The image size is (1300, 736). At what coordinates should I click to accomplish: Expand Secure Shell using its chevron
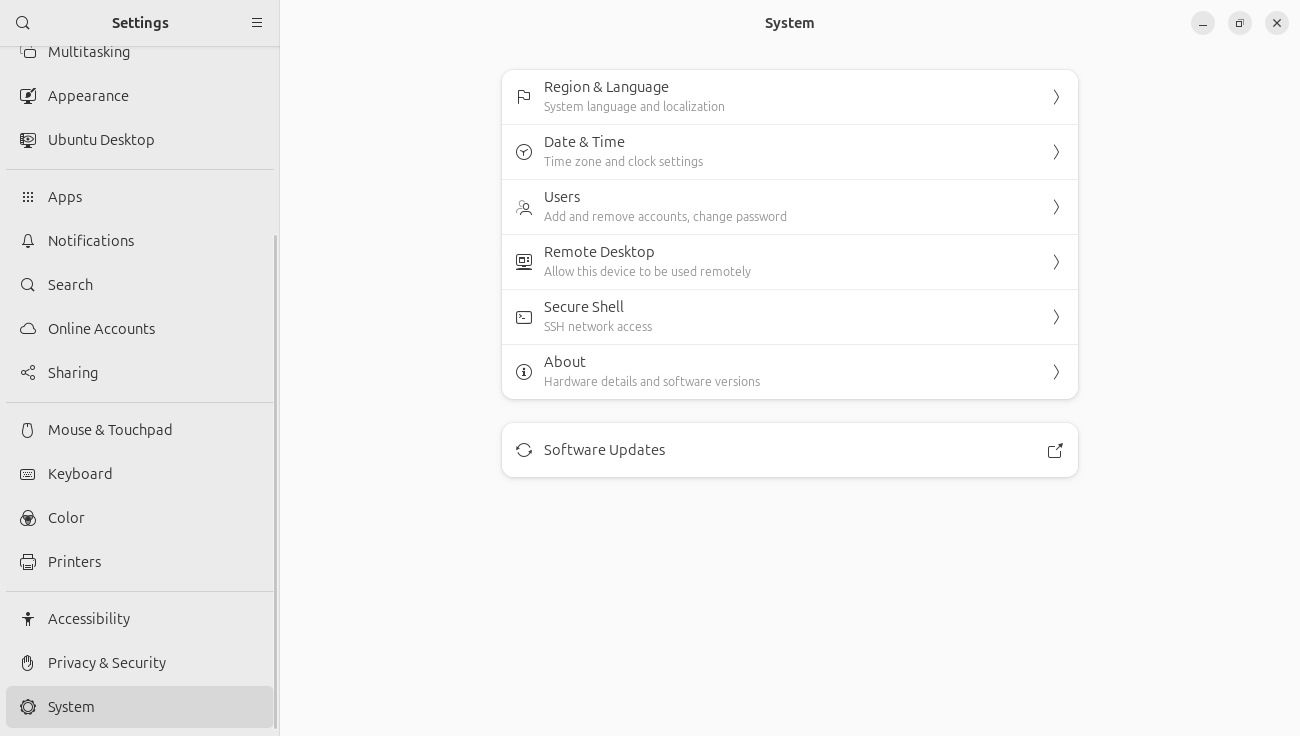coord(1056,317)
